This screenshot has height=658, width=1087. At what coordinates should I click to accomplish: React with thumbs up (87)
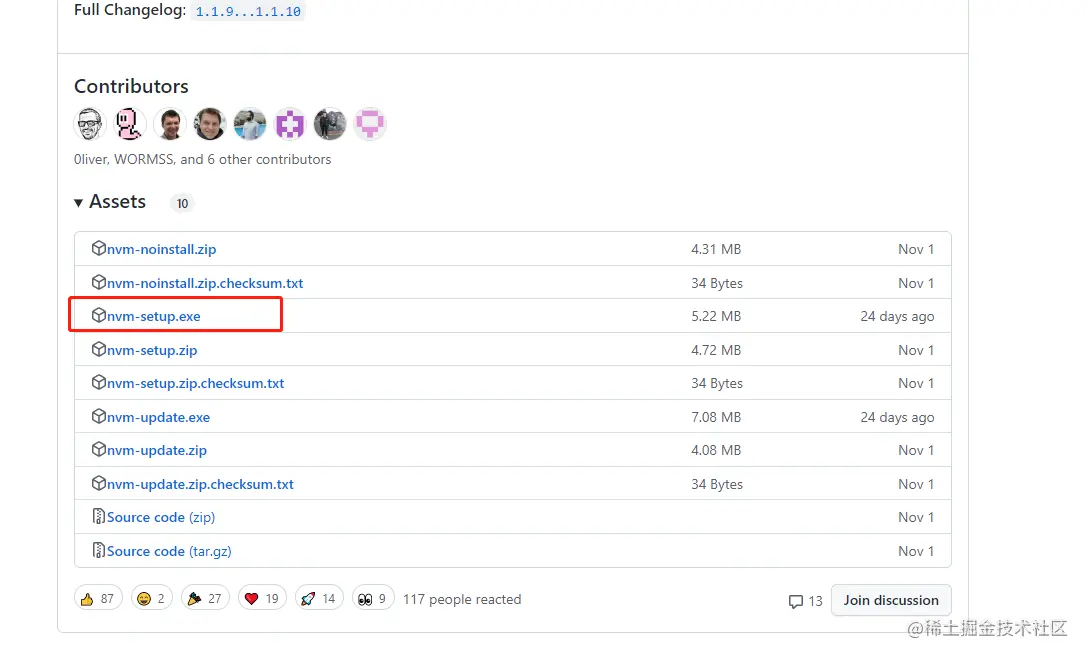98,599
